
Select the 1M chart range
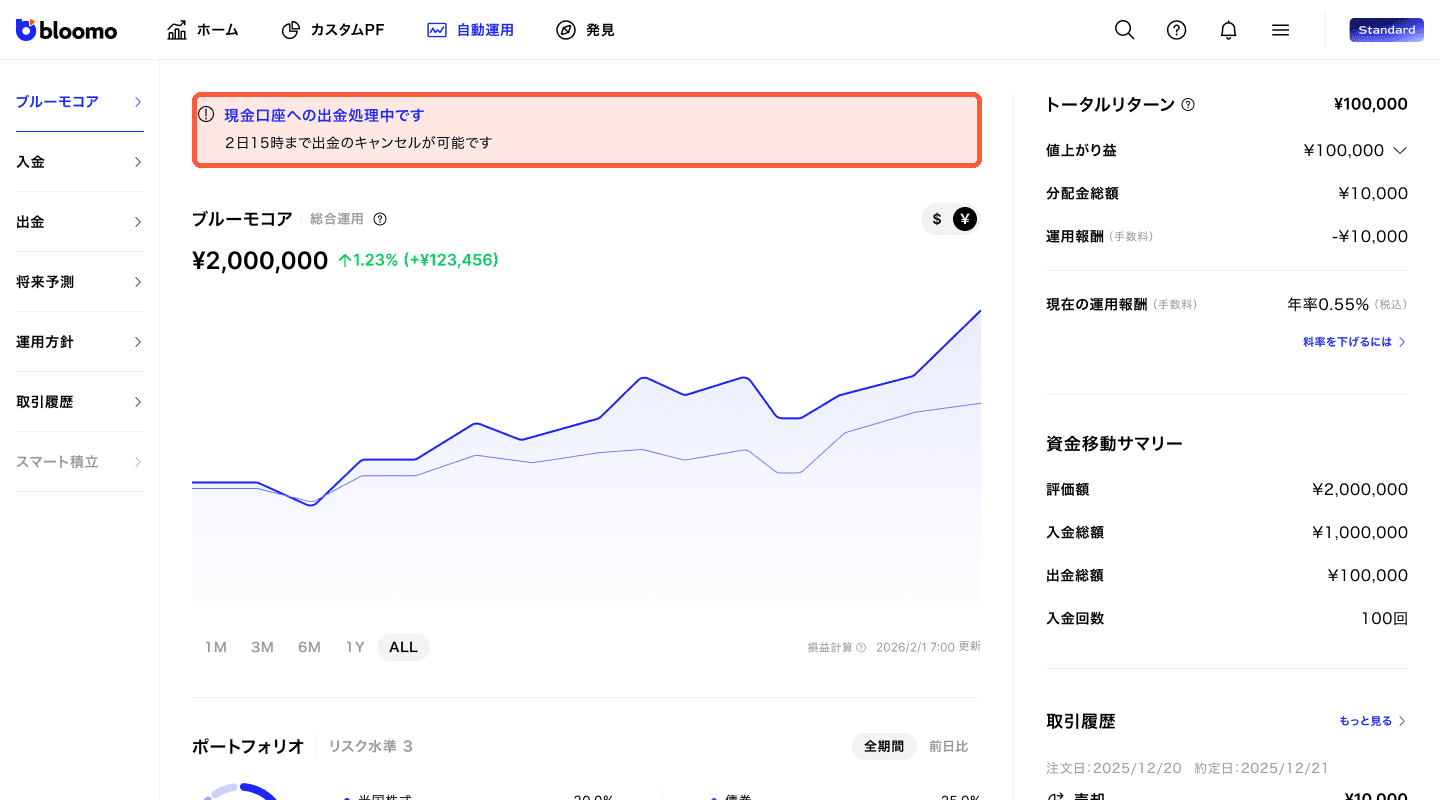click(x=216, y=647)
